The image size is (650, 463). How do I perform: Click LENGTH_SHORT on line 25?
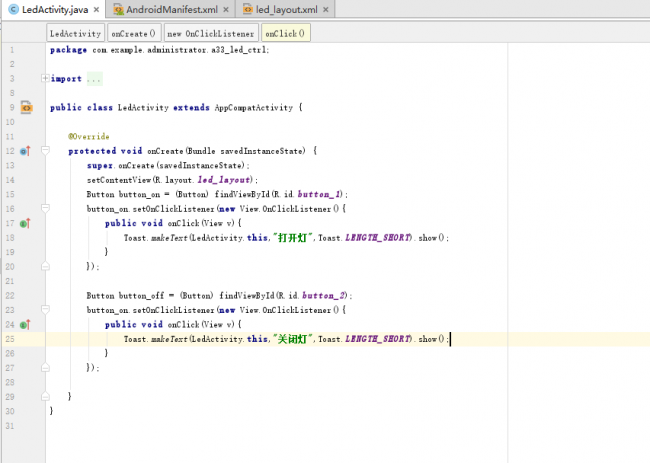click(x=378, y=339)
